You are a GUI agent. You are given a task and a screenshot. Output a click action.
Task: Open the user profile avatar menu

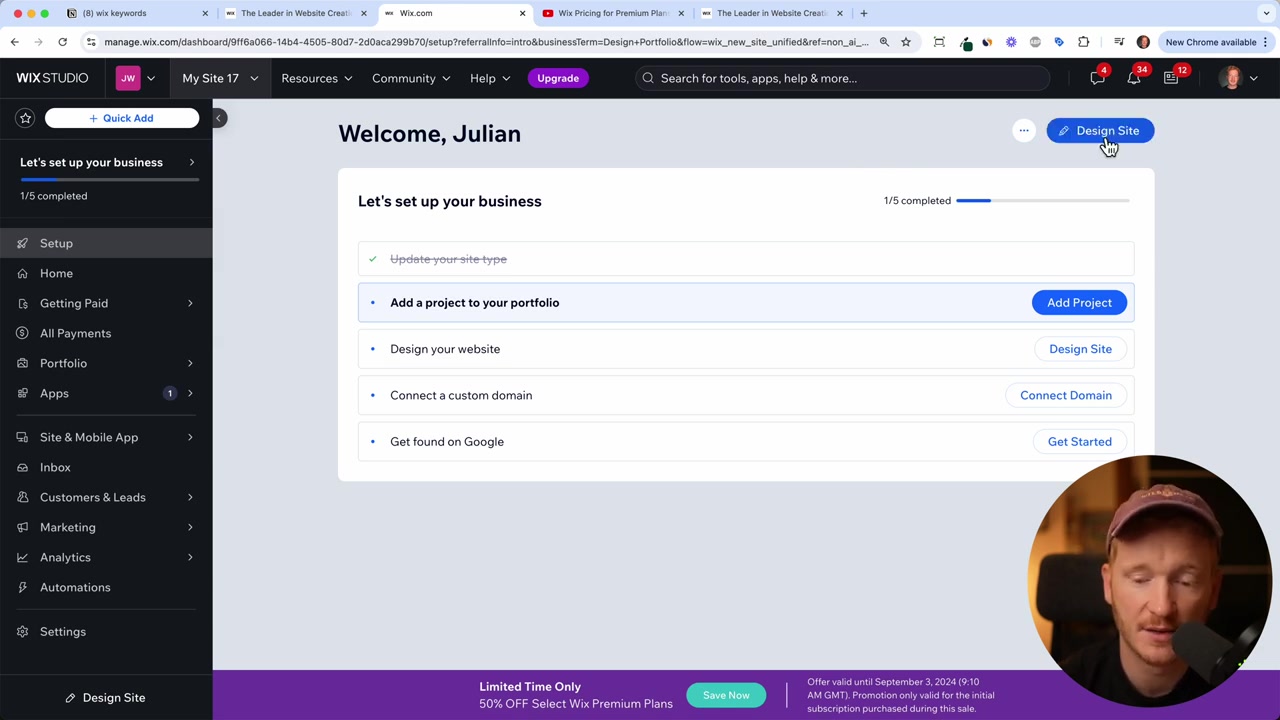[1238, 78]
